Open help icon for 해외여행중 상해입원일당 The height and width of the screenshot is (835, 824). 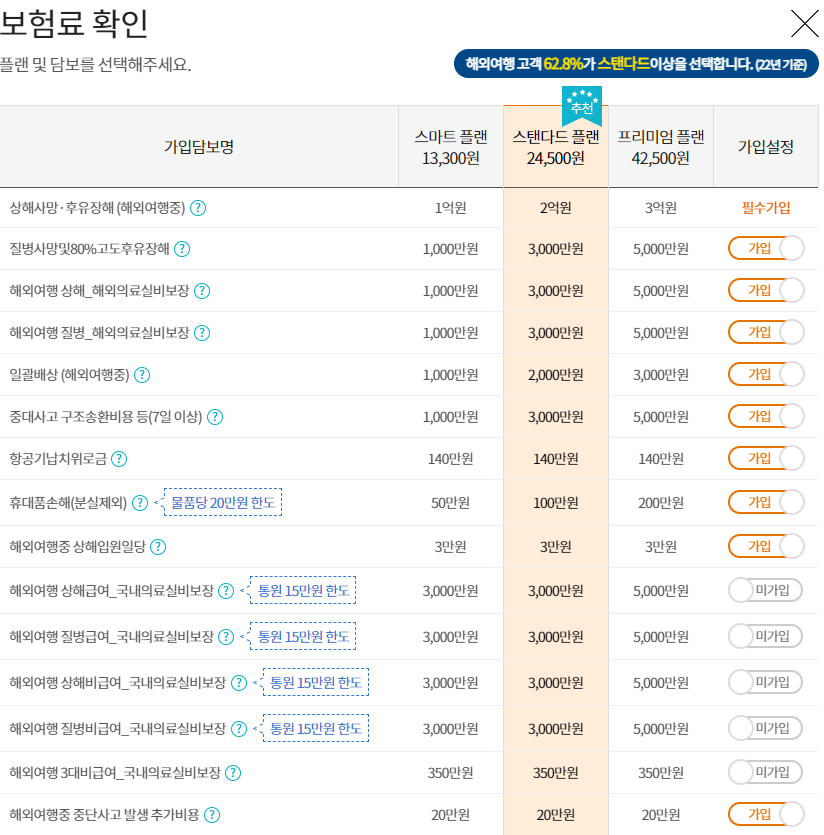pyautogui.click(x=158, y=547)
